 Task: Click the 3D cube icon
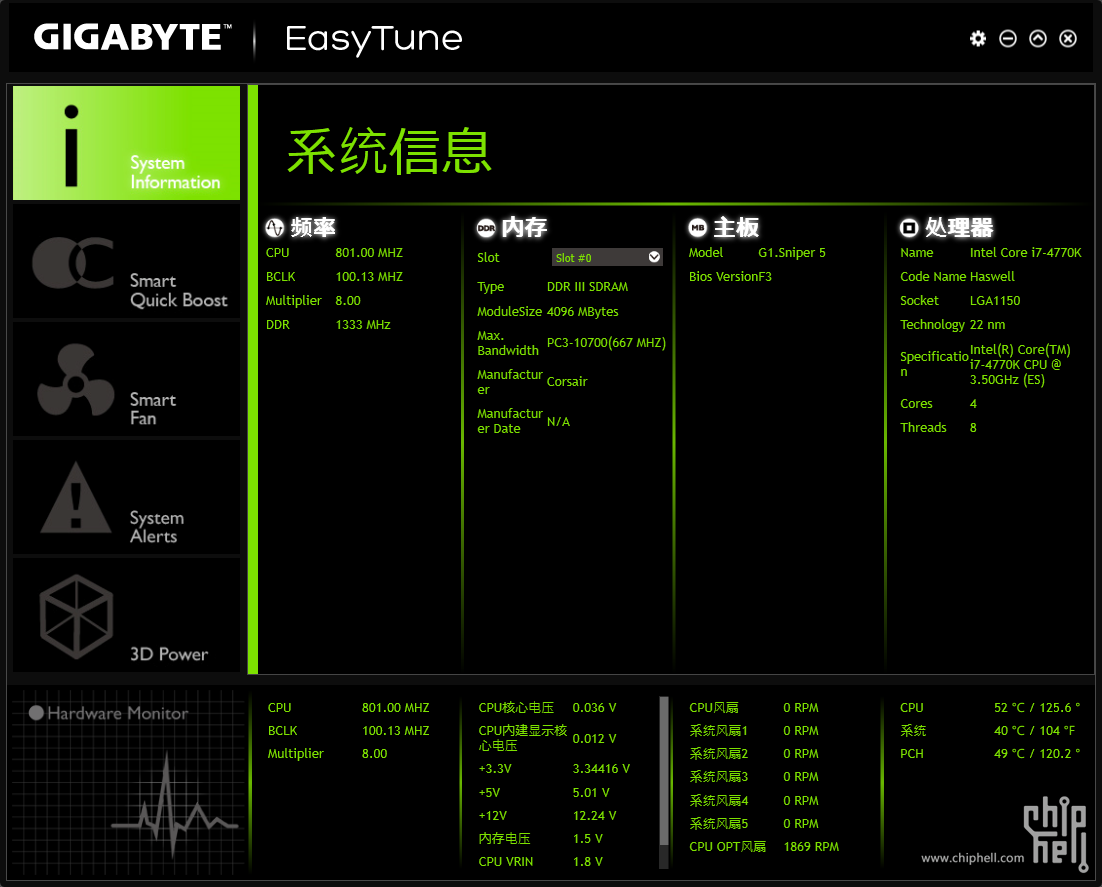pyautogui.click(x=76, y=616)
